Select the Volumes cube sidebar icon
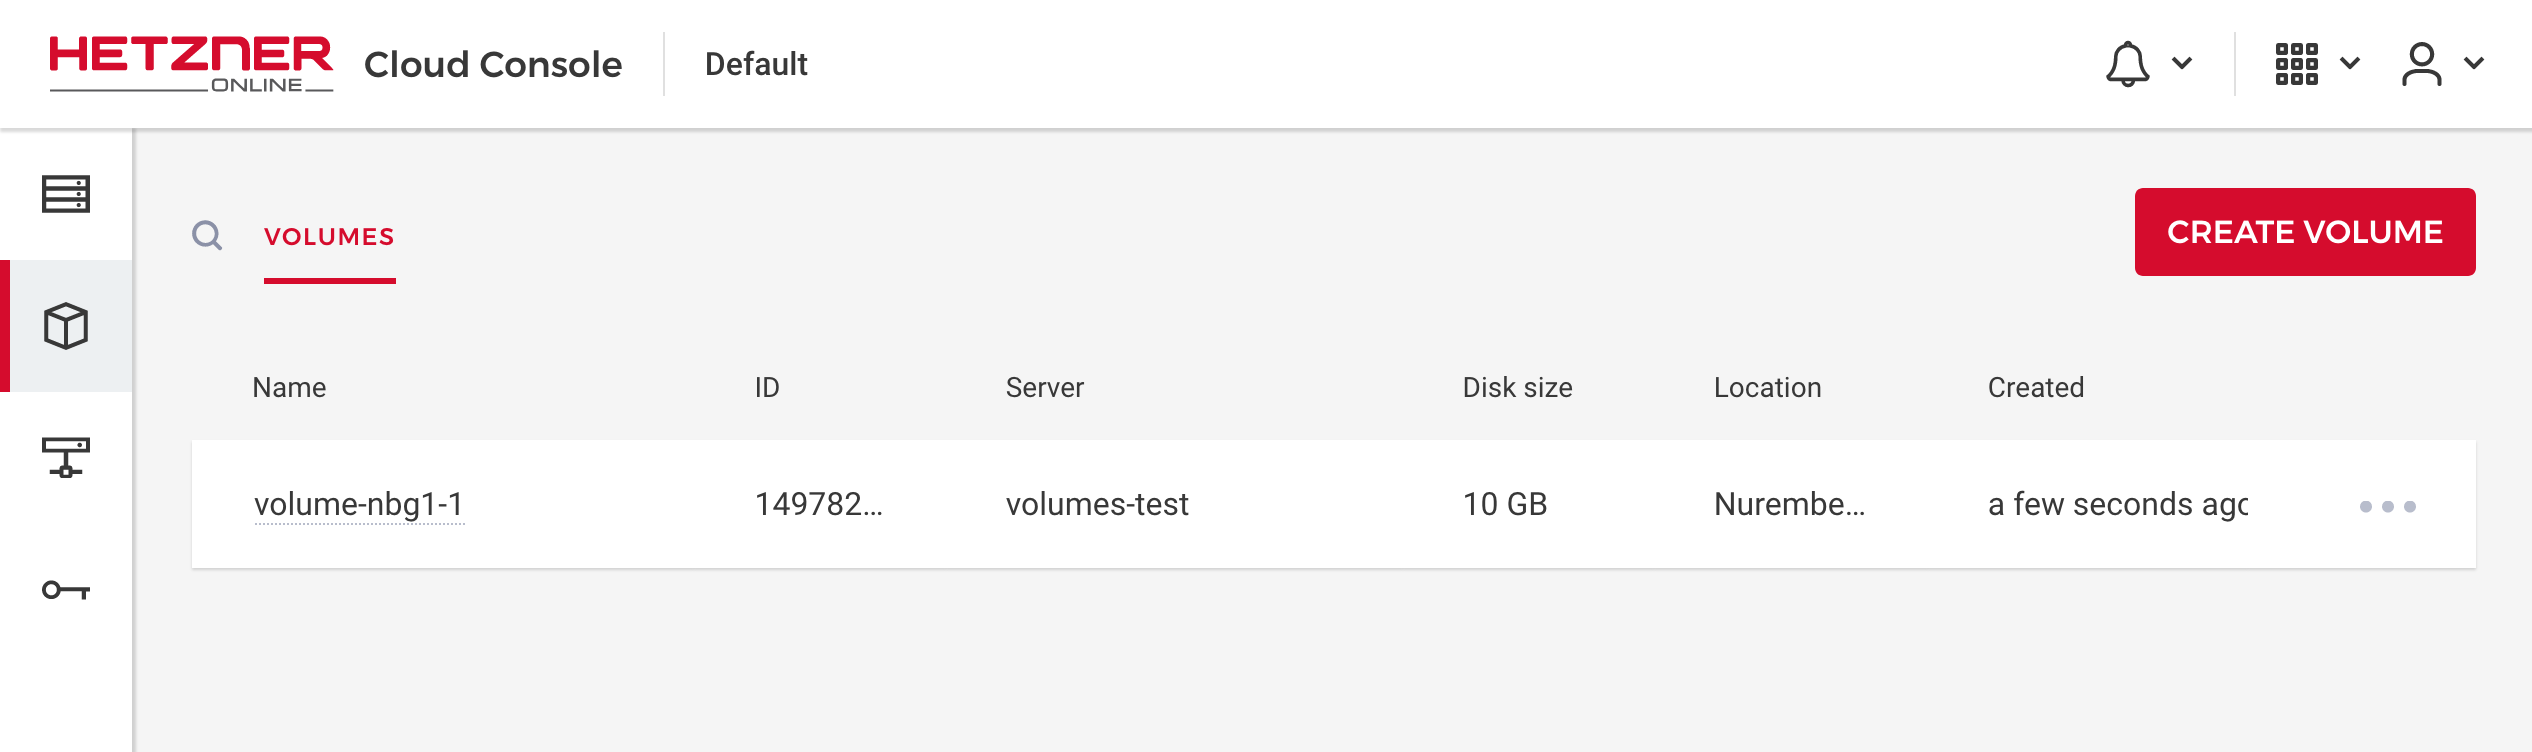This screenshot has height=752, width=2532. tap(66, 326)
